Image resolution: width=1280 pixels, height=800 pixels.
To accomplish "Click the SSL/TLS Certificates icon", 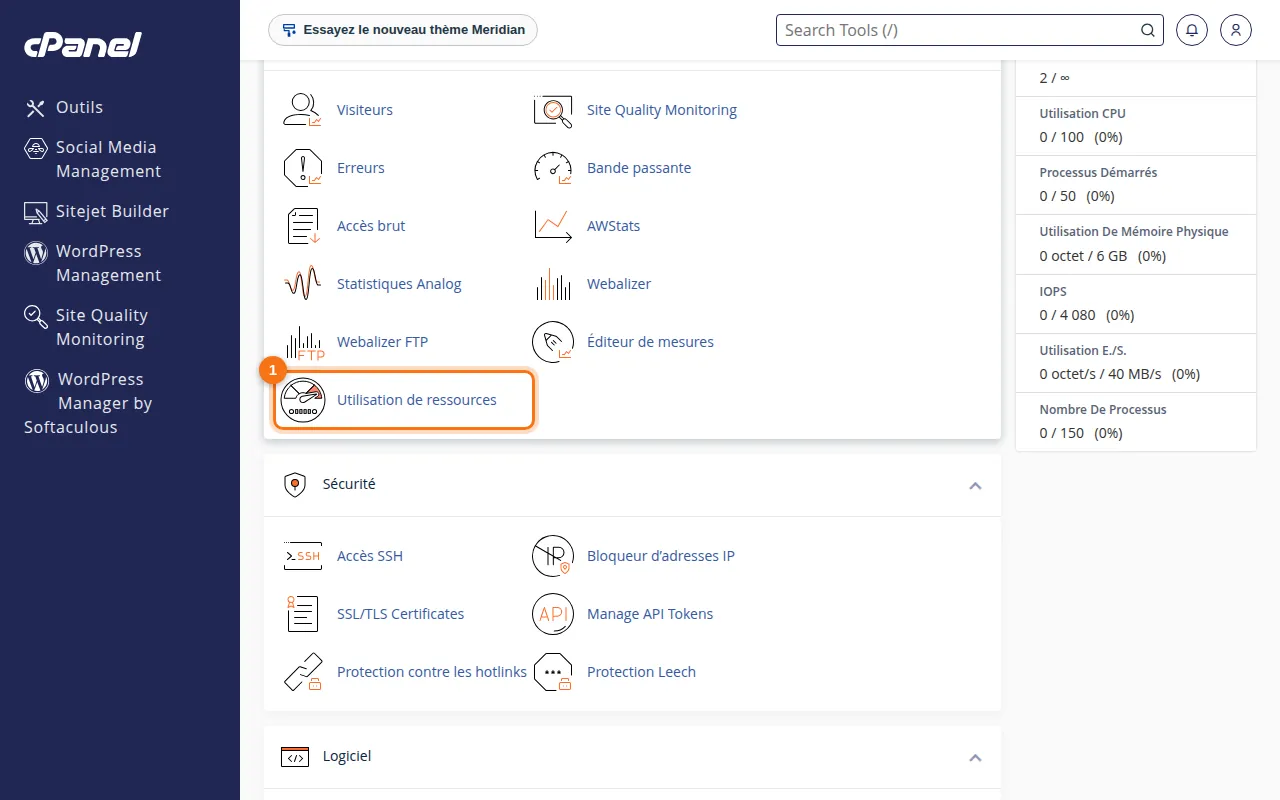I will click(x=303, y=614).
